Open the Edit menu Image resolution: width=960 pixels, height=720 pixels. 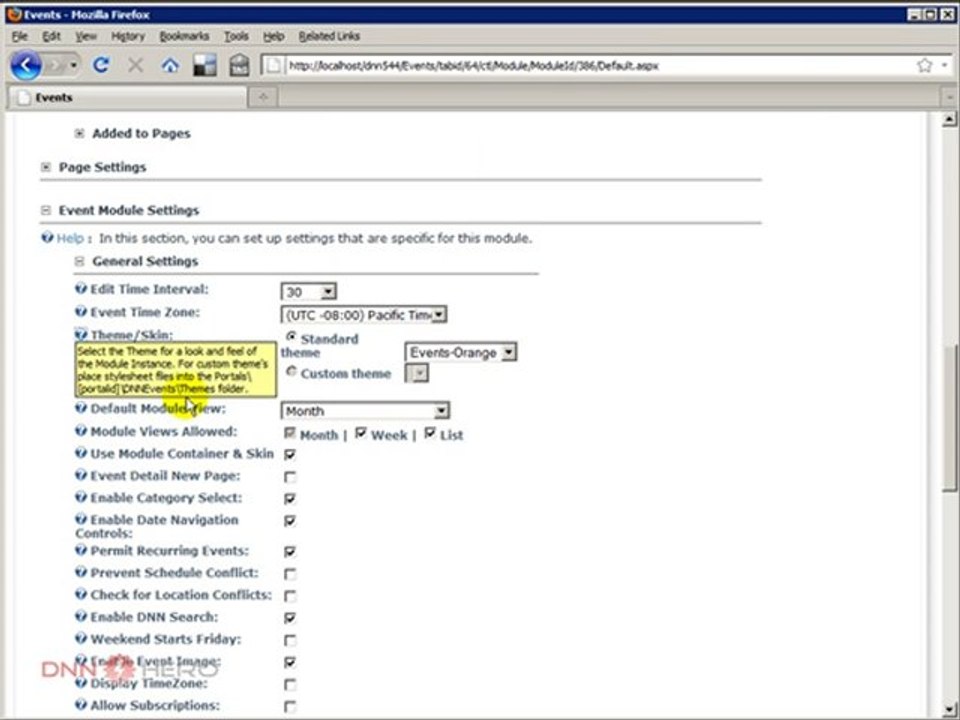coord(51,36)
